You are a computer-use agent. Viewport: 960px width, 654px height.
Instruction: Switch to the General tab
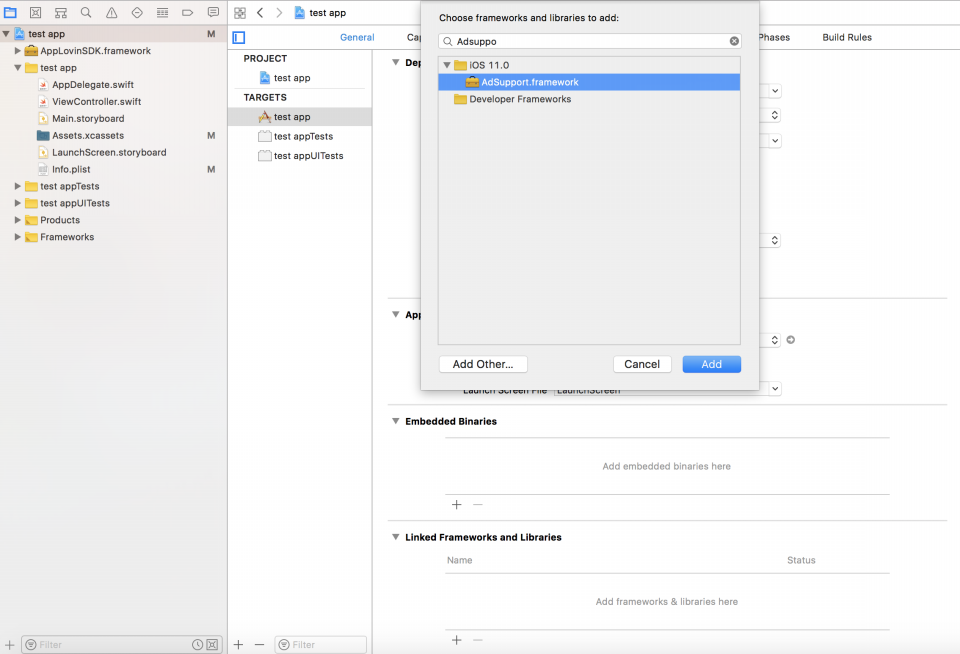pos(357,37)
